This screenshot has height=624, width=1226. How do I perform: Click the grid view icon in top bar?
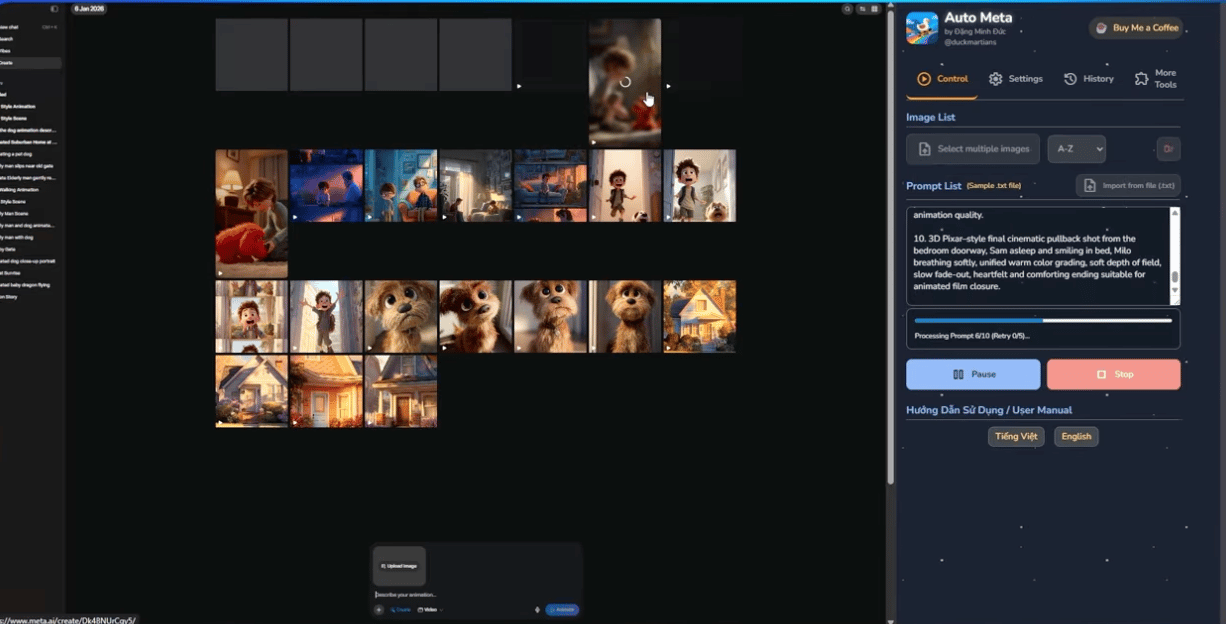[875, 9]
